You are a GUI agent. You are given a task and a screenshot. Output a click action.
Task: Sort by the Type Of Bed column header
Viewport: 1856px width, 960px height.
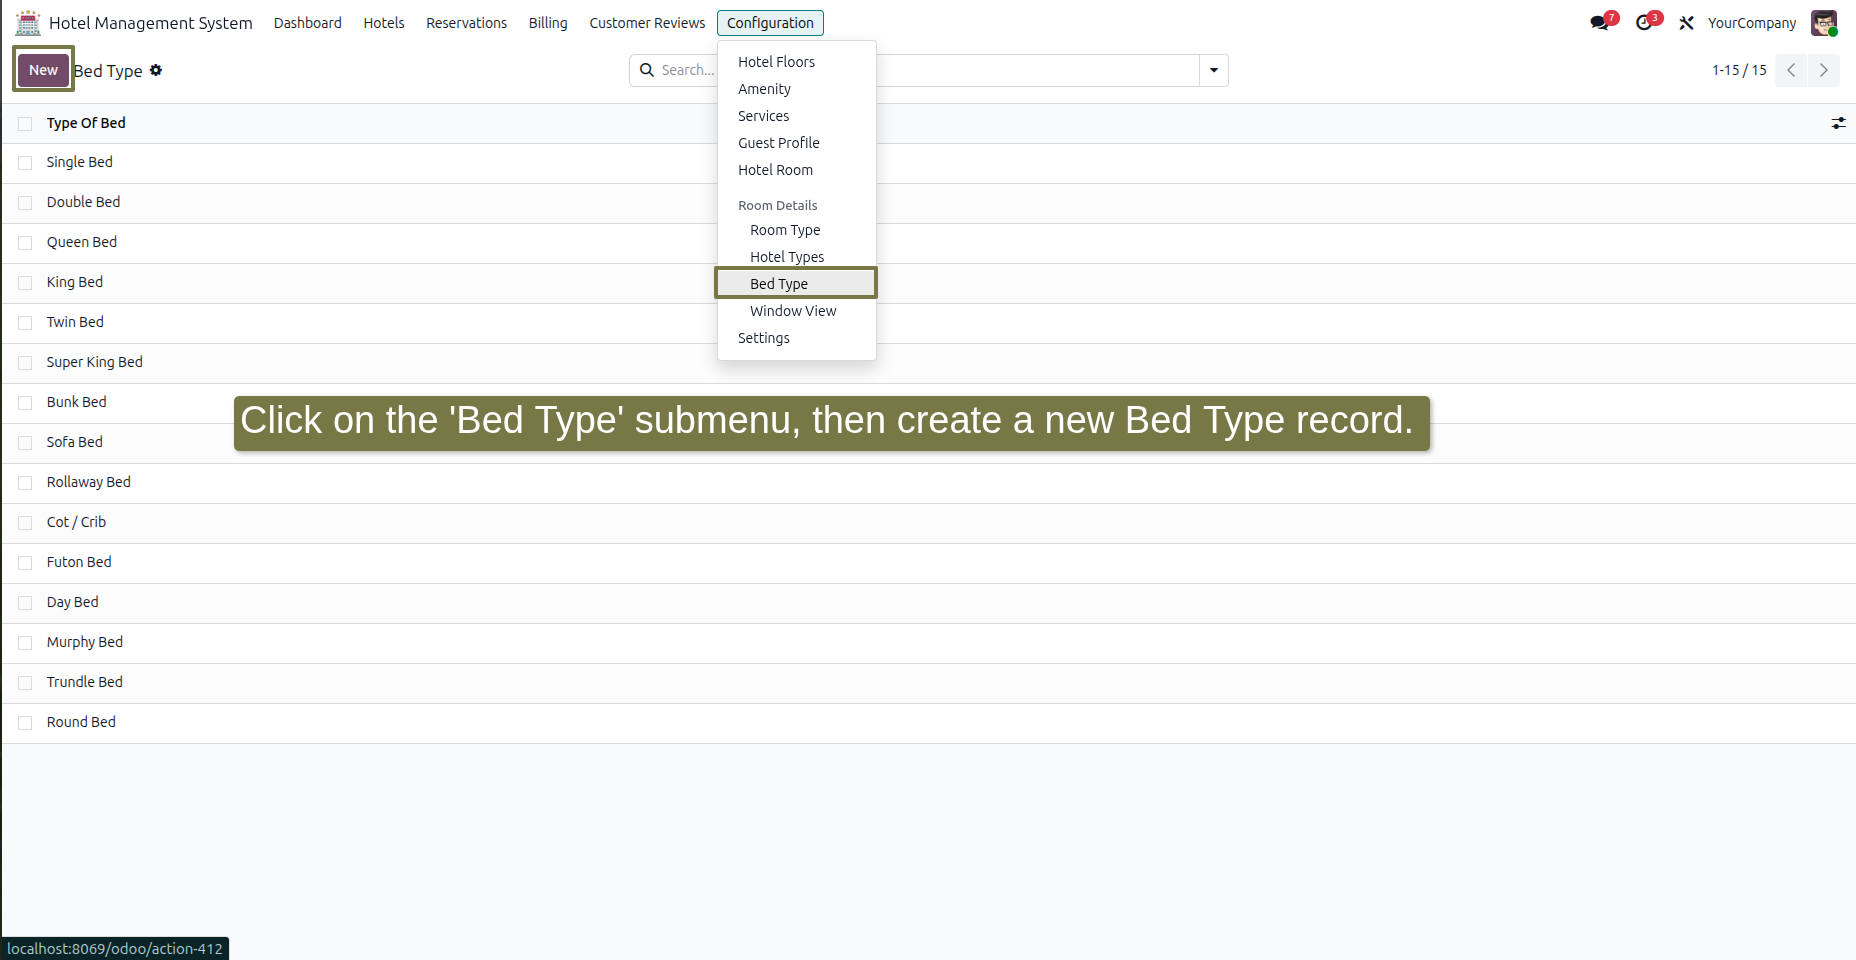(x=86, y=123)
